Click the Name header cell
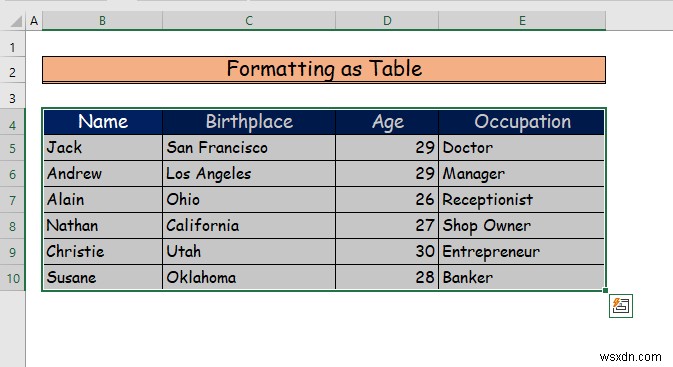673x367 pixels. [103, 122]
